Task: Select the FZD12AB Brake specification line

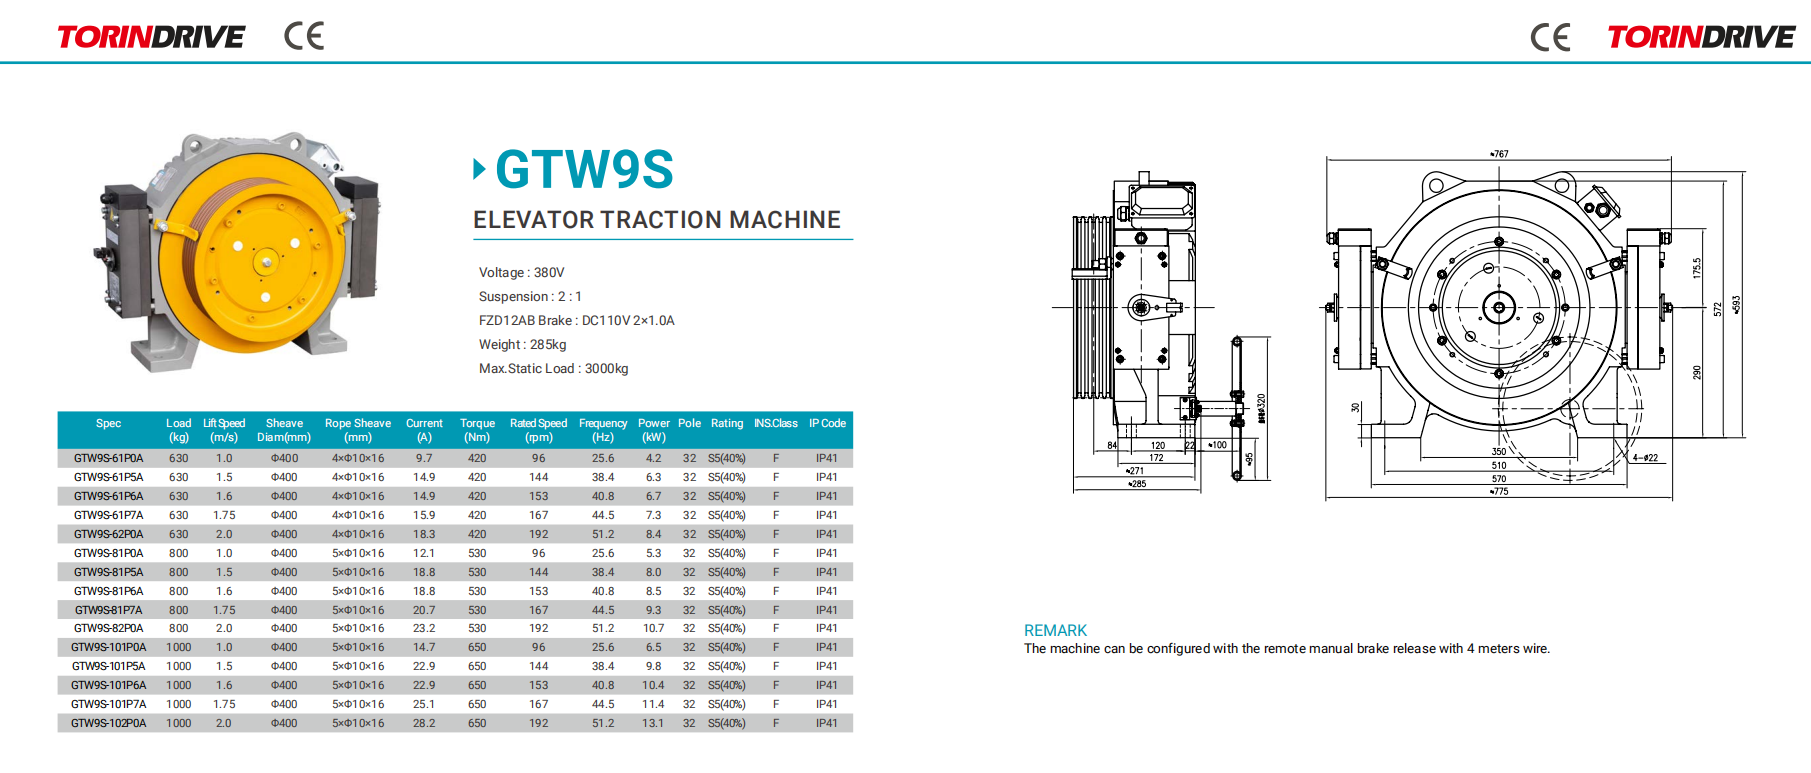Action: click(576, 320)
